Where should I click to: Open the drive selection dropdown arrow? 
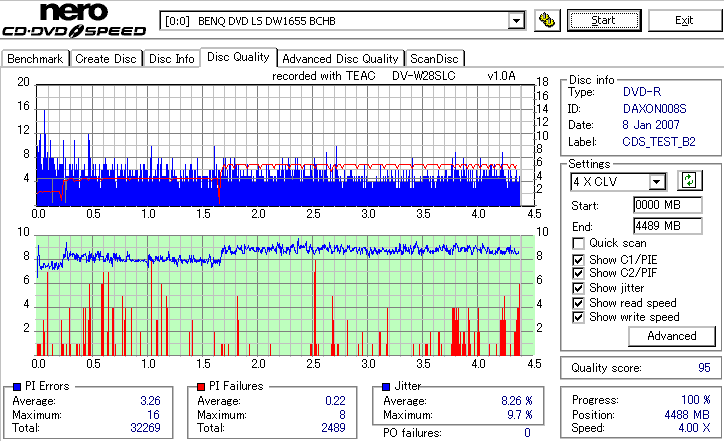(516, 21)
